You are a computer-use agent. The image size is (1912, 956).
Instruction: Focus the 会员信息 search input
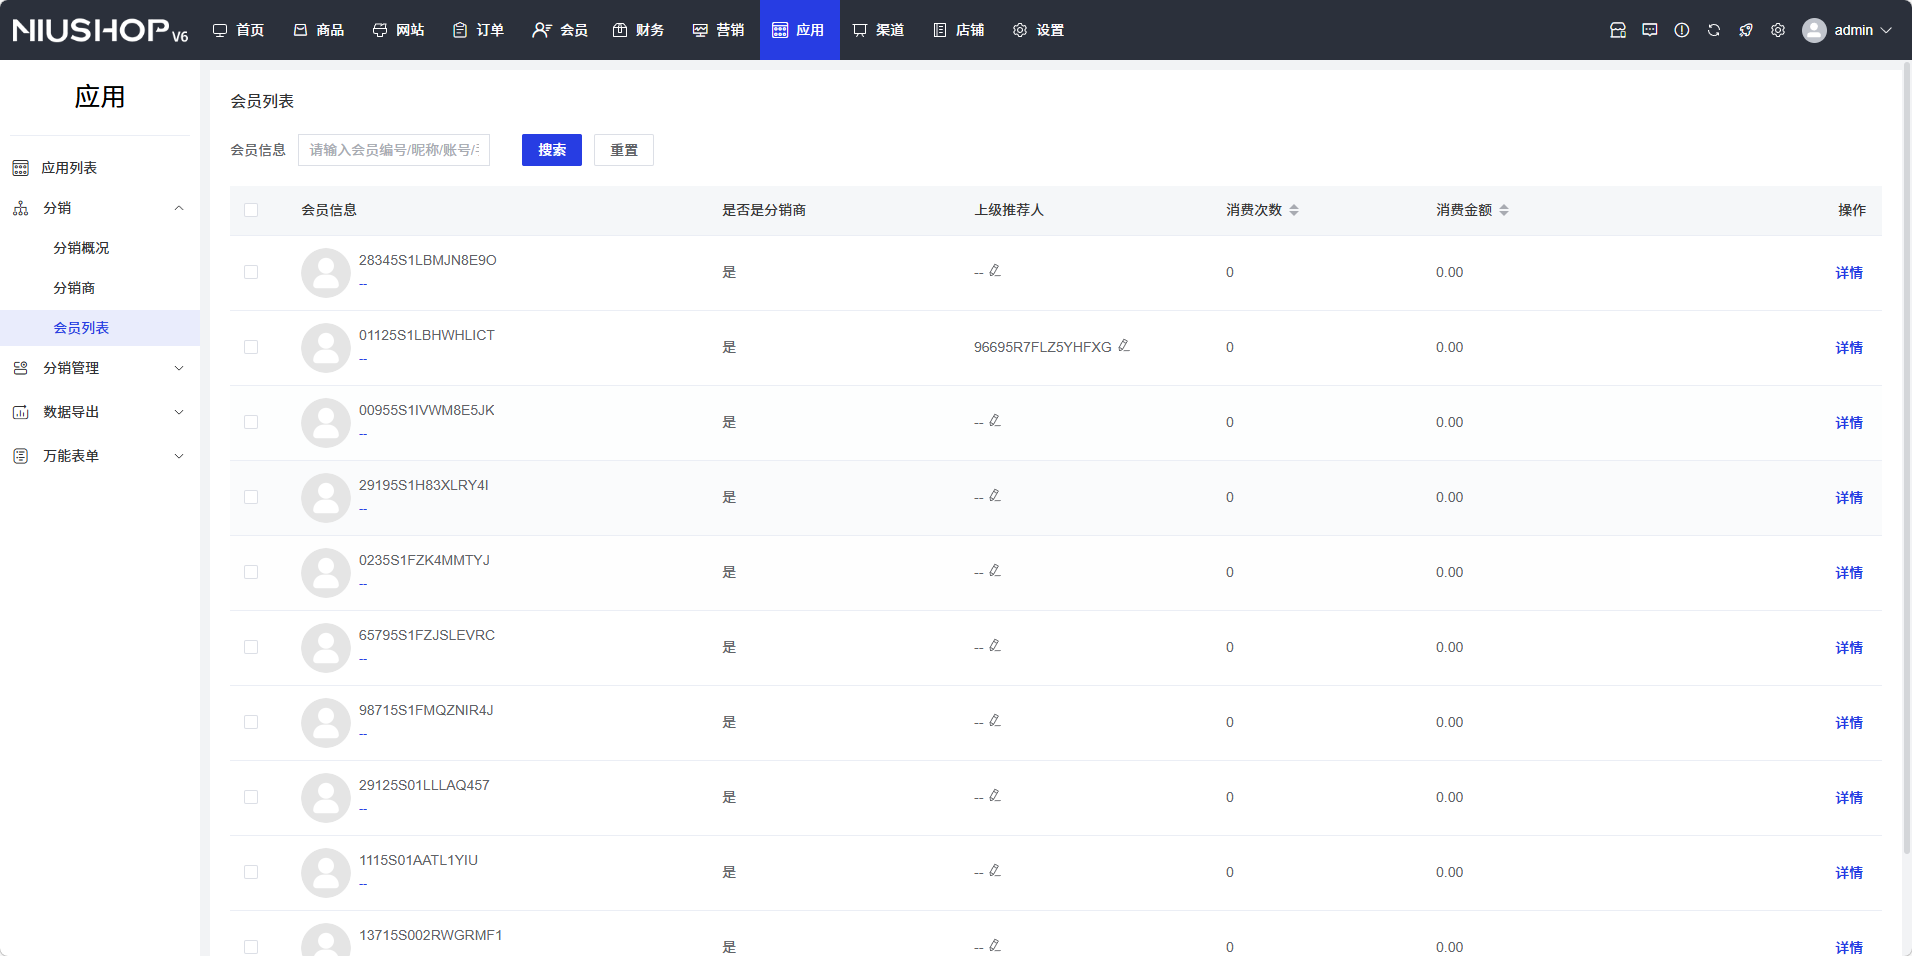point(394,150)
